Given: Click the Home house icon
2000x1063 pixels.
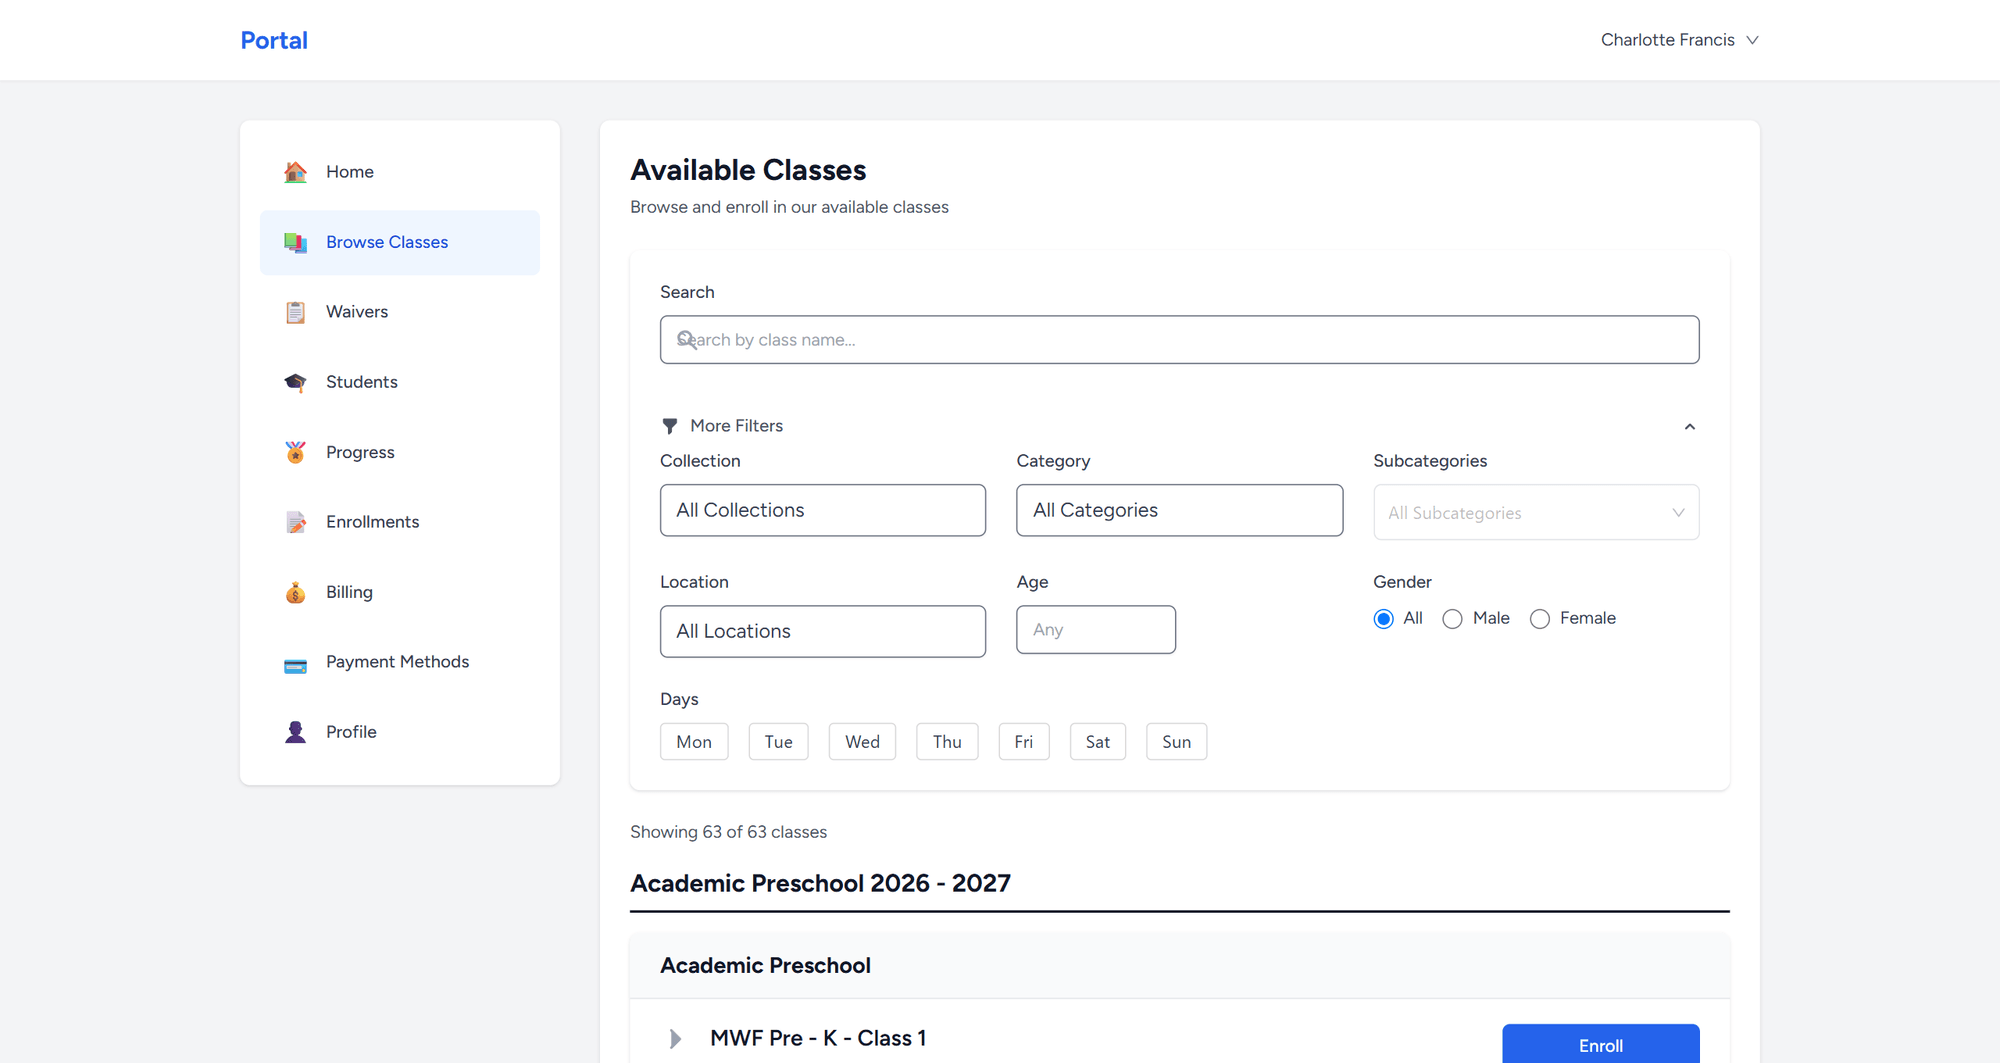Looking at the screenshot, I should coord(295,172).
